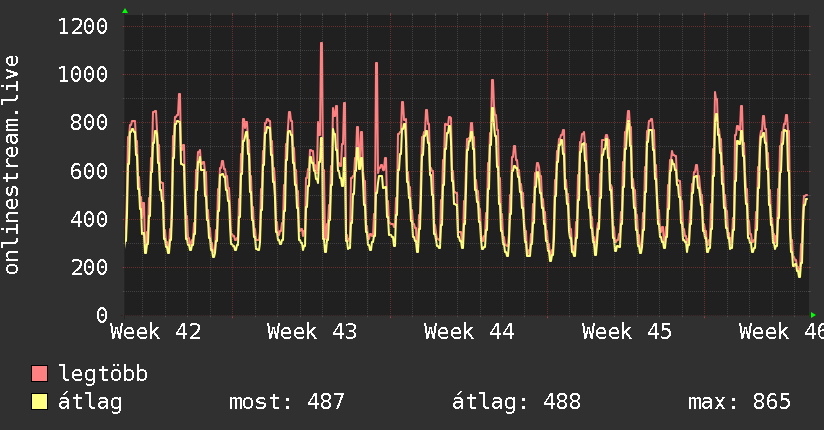This screenshot has height=430, width=824.
Task: Click the yellow átlag legend color swatch
Action: tap(39, 401)
